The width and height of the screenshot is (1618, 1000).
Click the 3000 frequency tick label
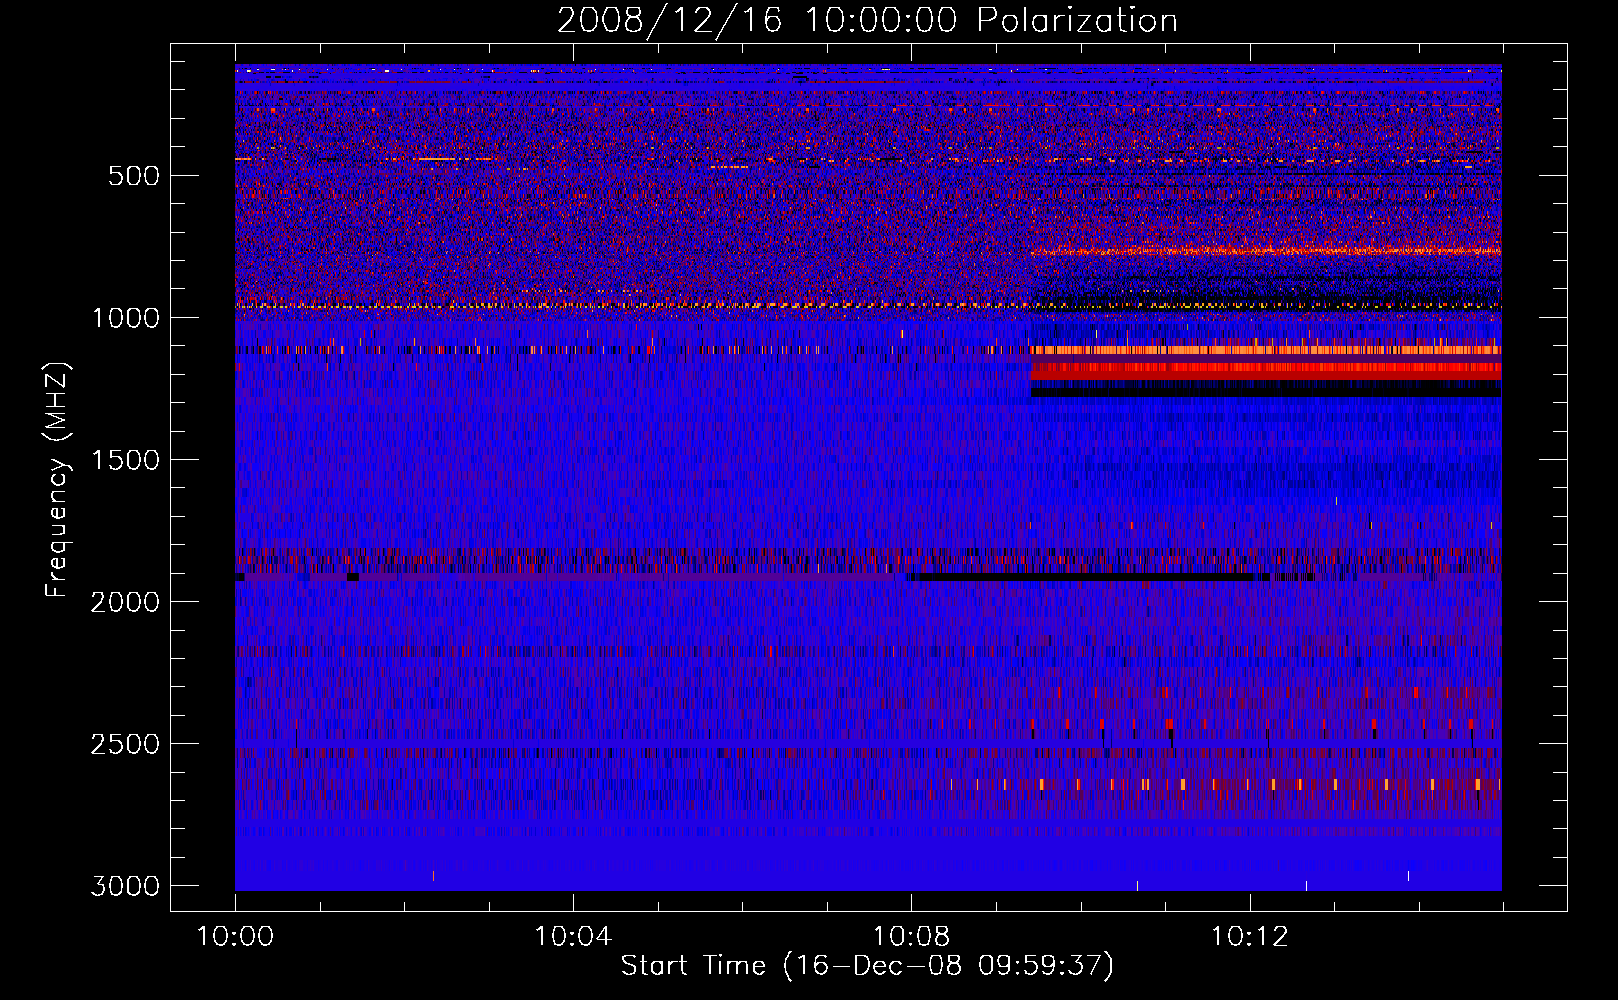click(125, 886)
